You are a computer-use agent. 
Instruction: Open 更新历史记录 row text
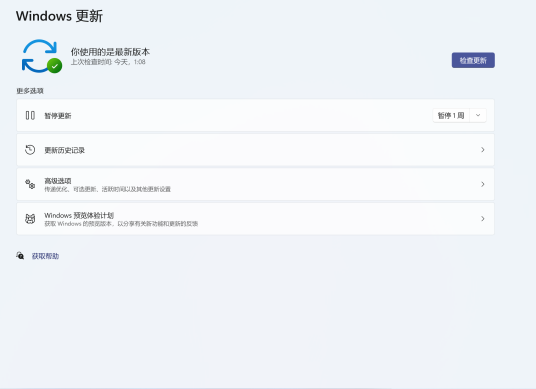65,150
